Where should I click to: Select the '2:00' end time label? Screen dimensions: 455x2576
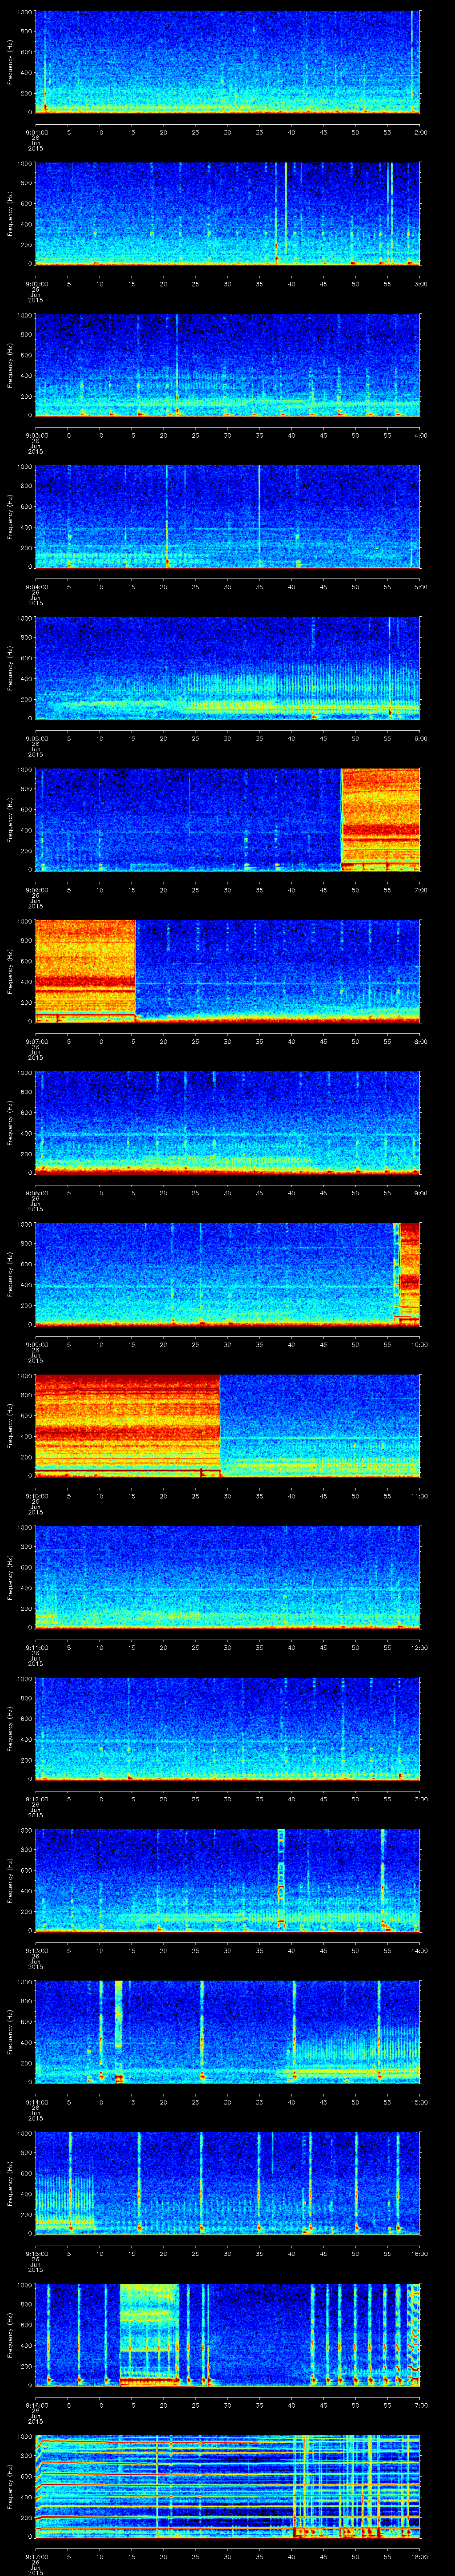(421, 132)
